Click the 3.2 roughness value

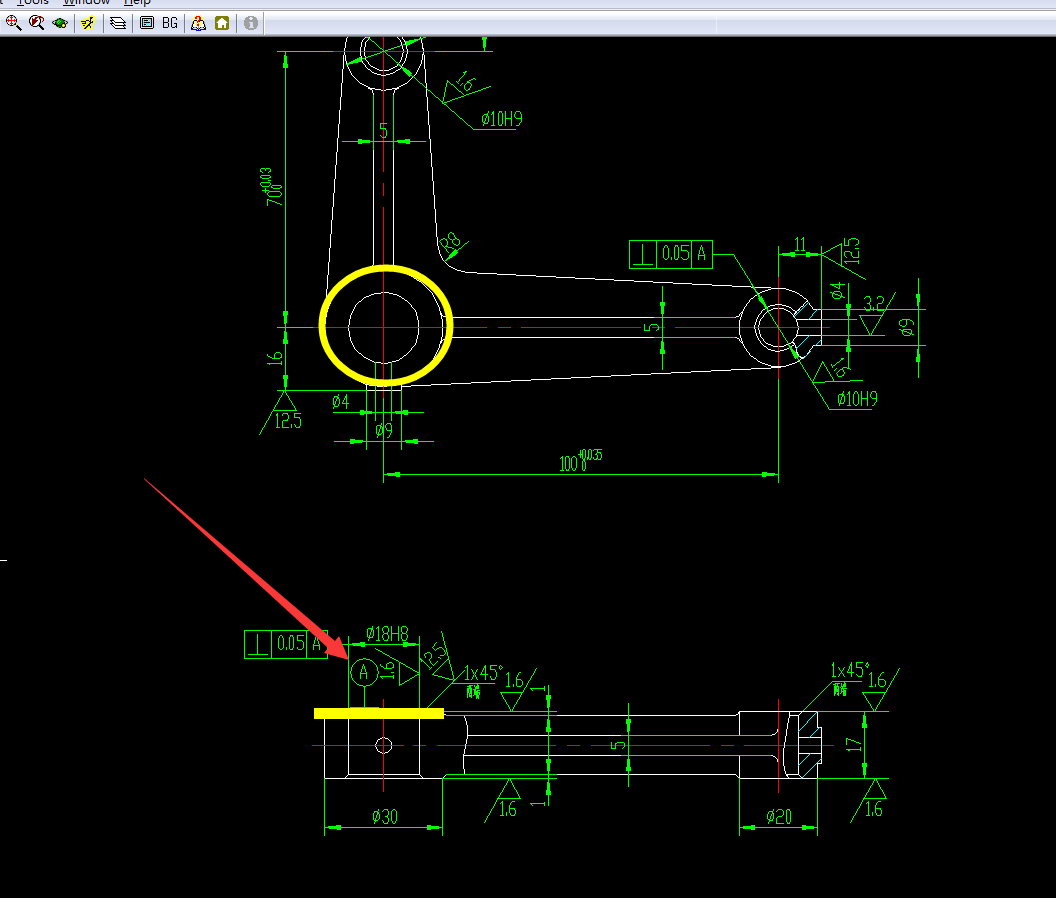coord(873,303)
